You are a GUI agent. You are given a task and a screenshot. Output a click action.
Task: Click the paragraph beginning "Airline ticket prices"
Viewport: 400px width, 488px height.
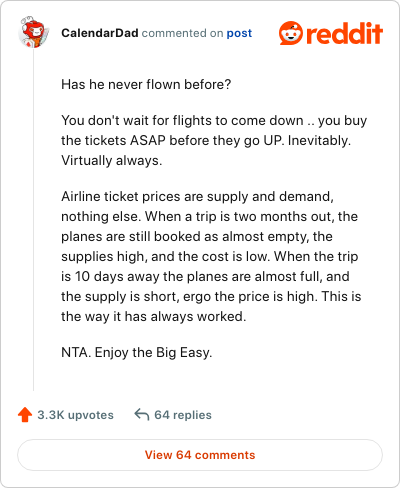tap(211, 256)
